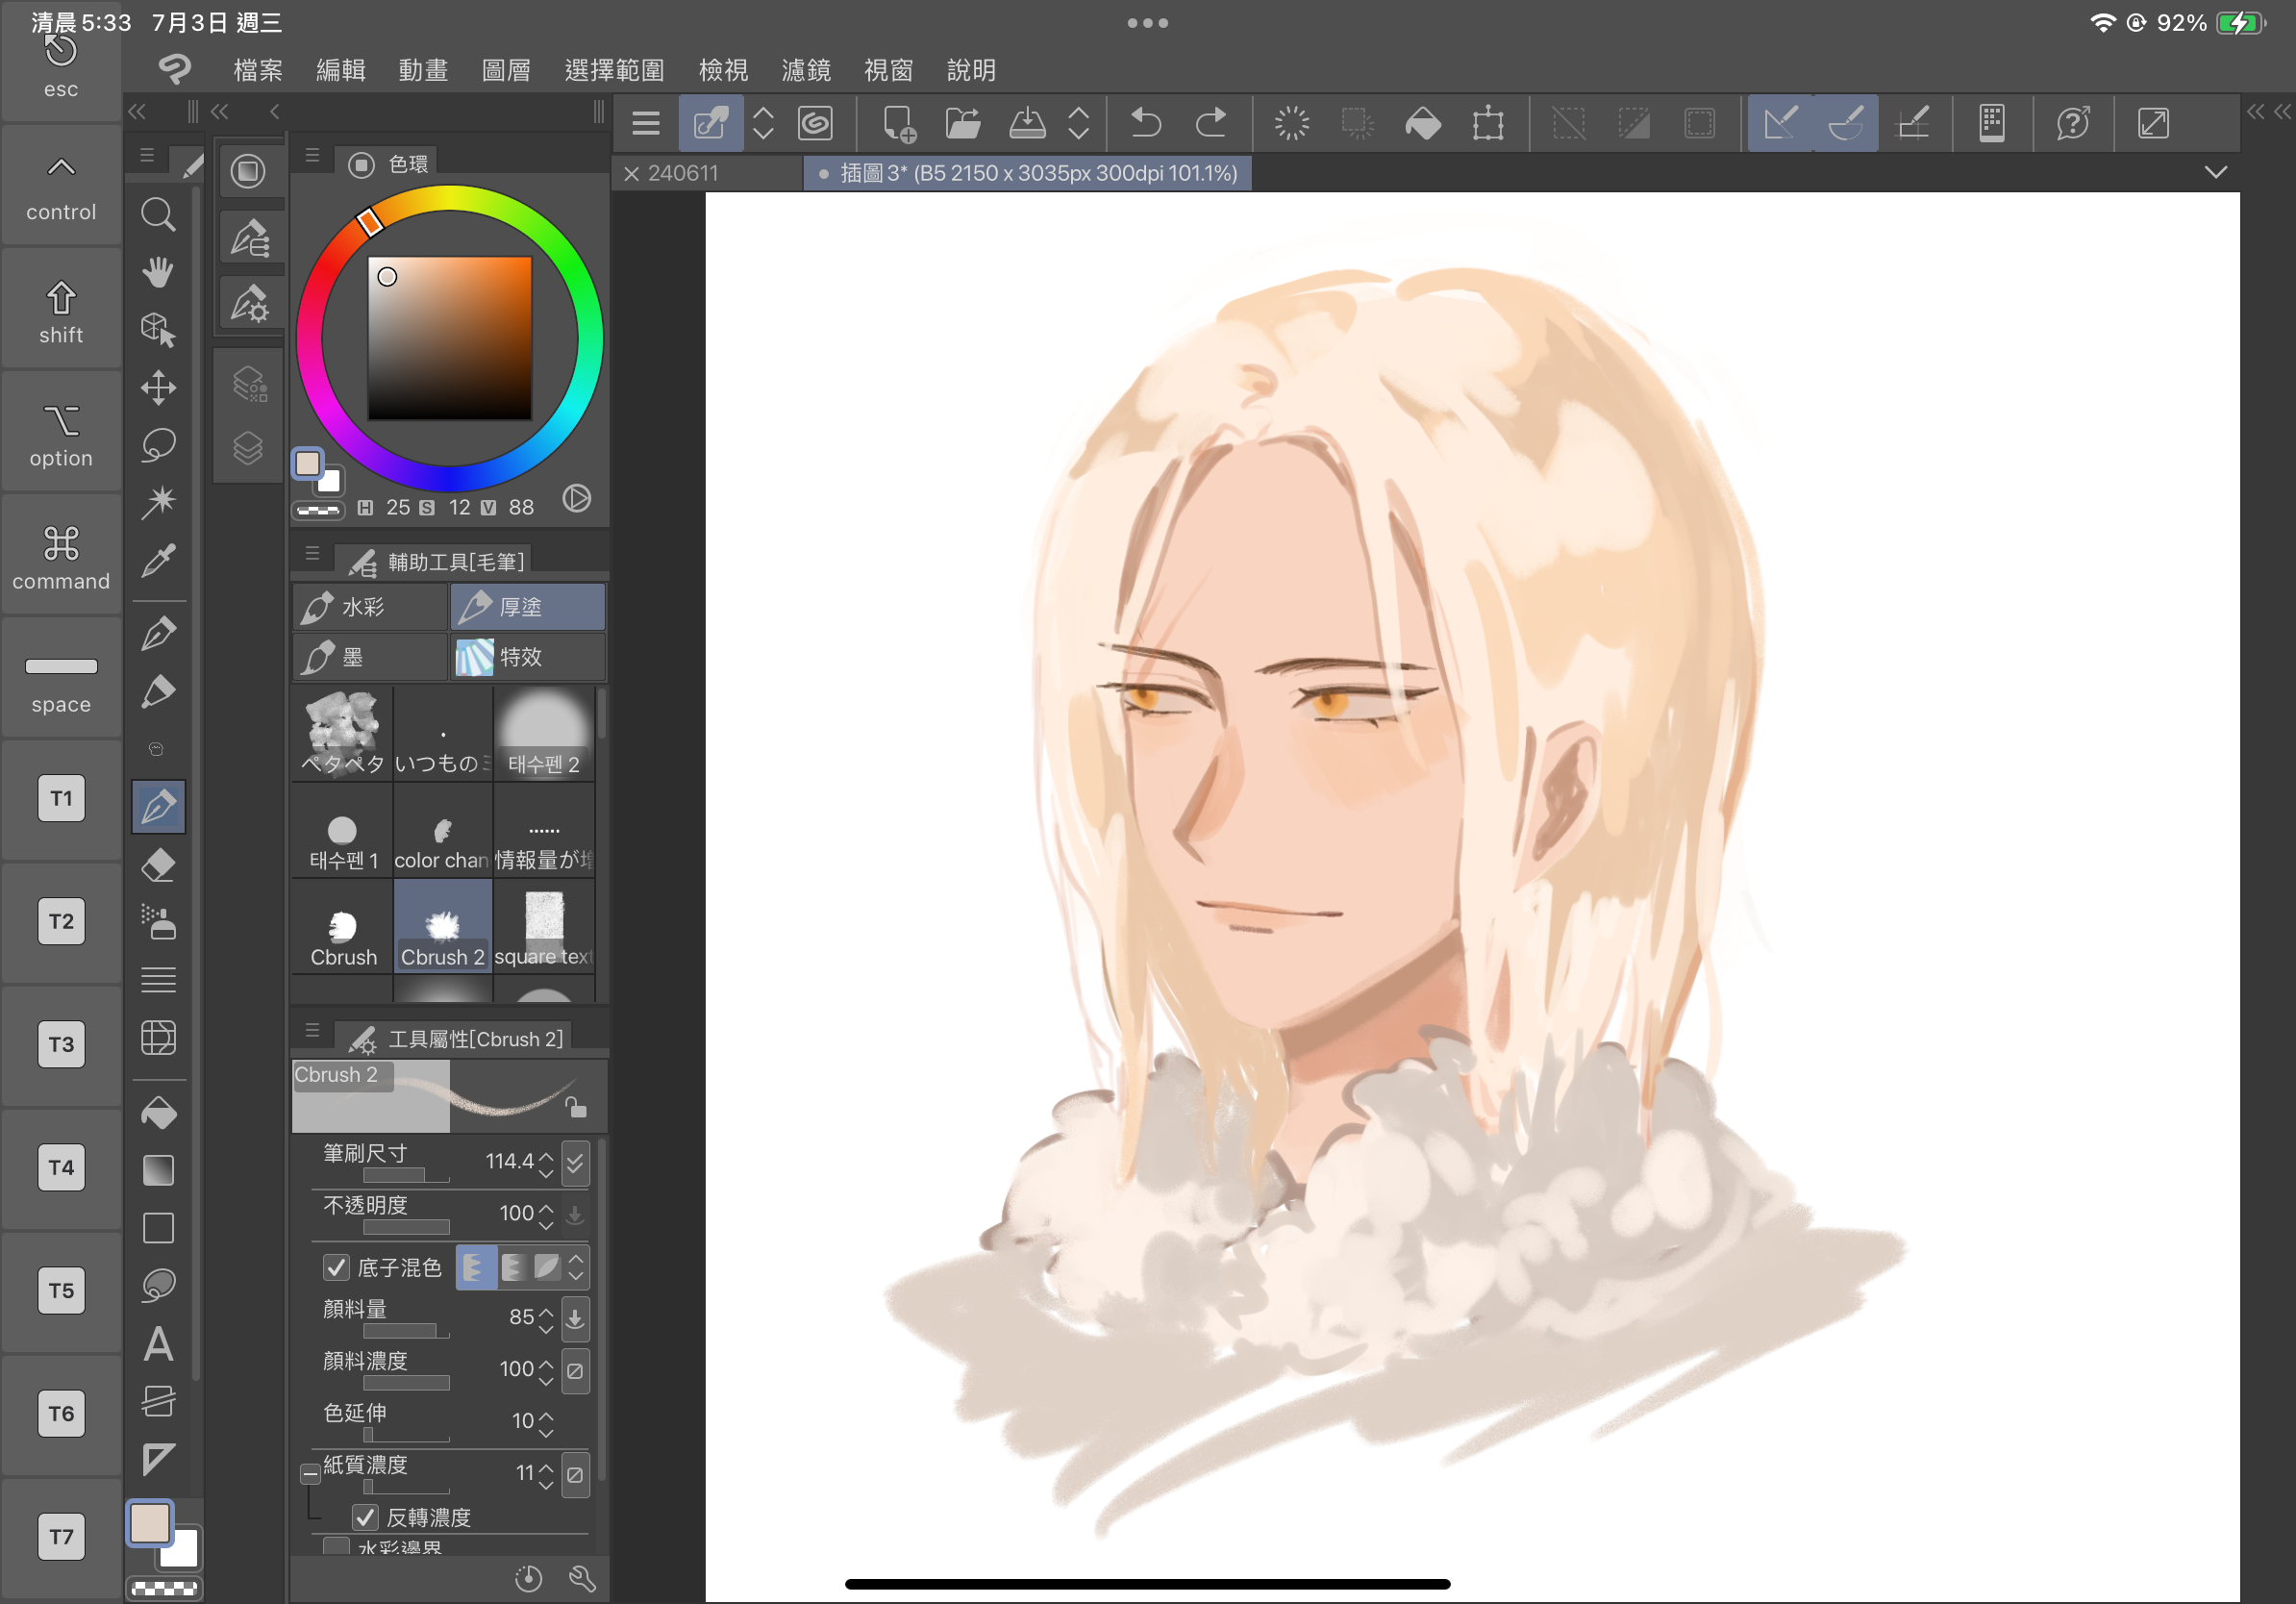Select the foreground main color swatch in toolbox

pyautogui.click(x=151, y=1524)
